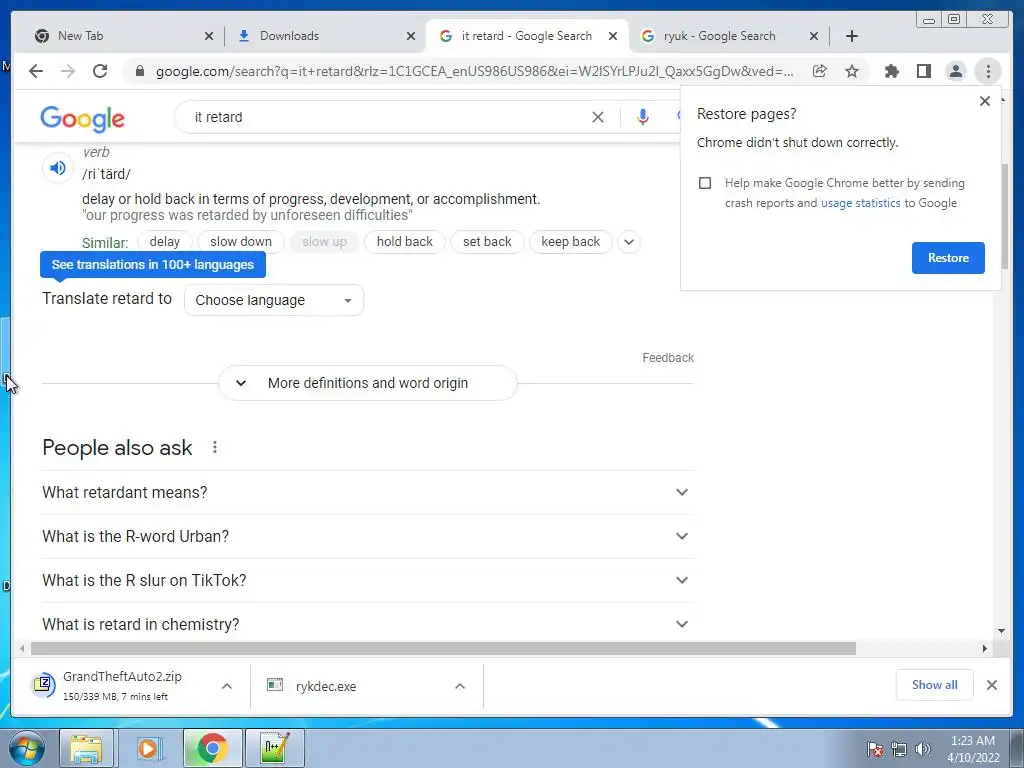Close the Downloads tab

pyautogui.click(x=411, y=36)
